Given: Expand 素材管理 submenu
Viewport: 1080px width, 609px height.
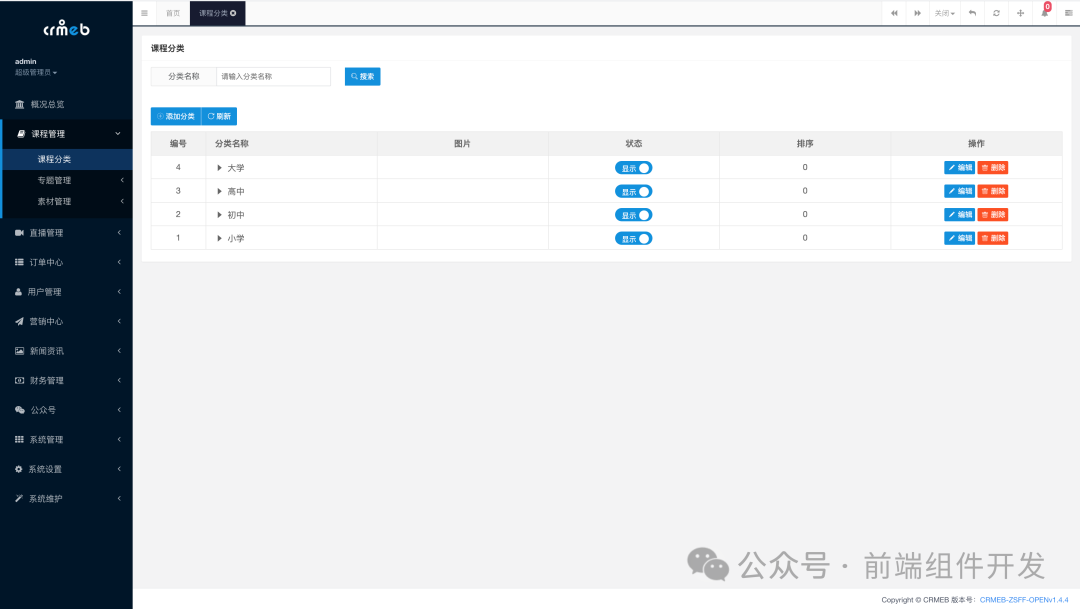Looking at the screenshot, I should (66, 201).
